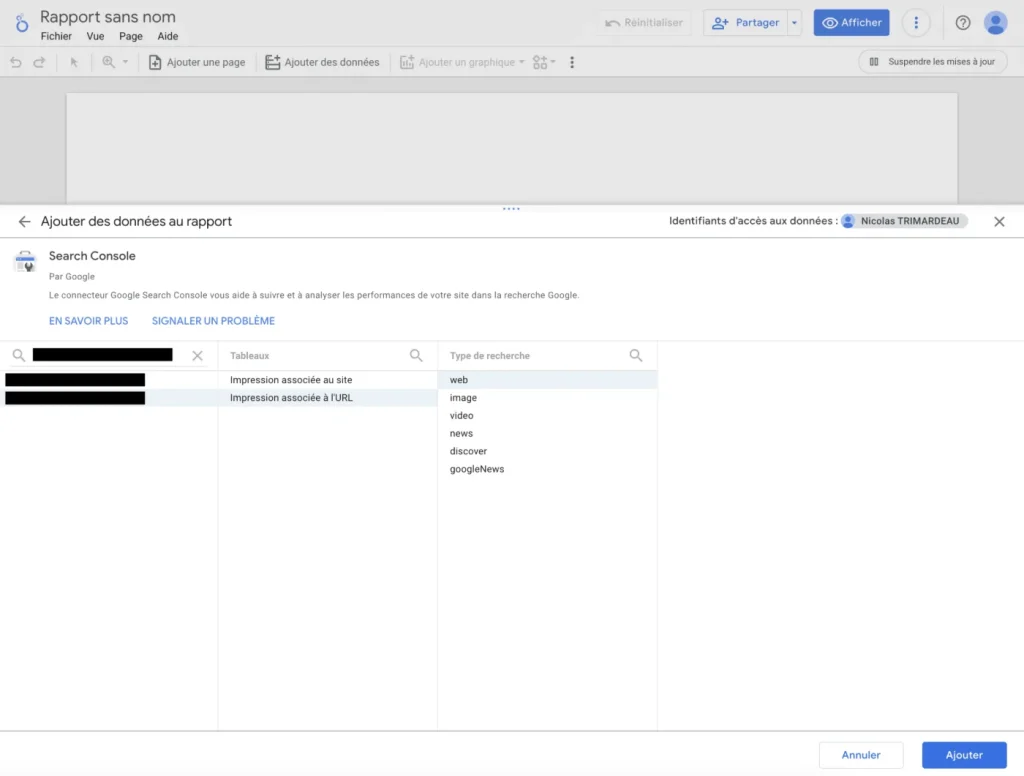Viewport: 1024px width, 776px height.
Task: Select Impression associée à l'URL
Action: tap(328, 397)
